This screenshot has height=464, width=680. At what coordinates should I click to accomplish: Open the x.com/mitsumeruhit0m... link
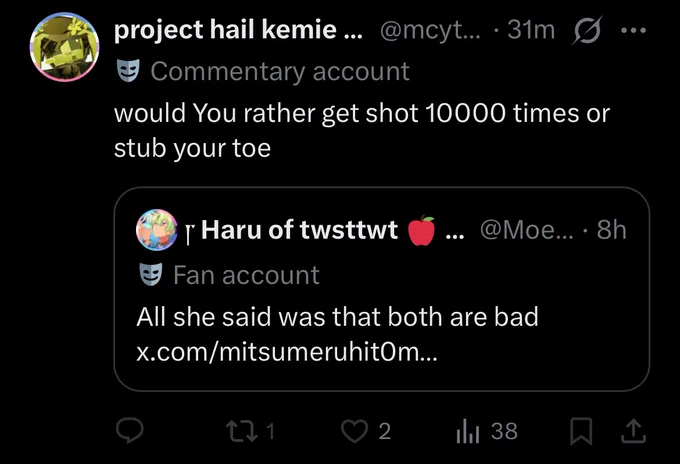tap(287, 352)
